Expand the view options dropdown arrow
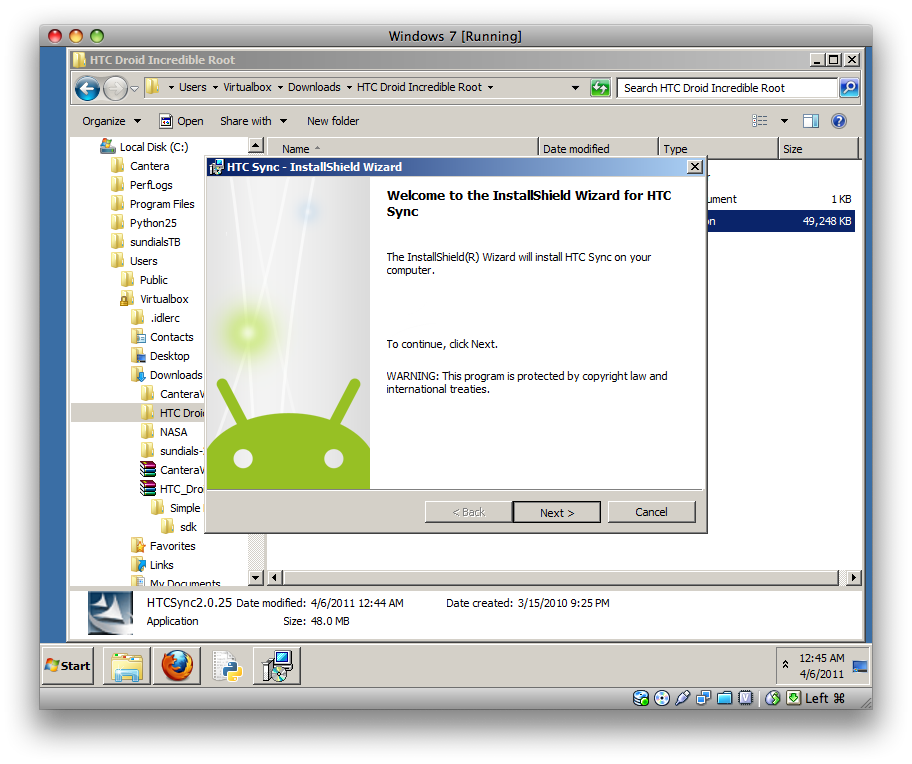This screenshot has height=764, width=912. point(784,121)
